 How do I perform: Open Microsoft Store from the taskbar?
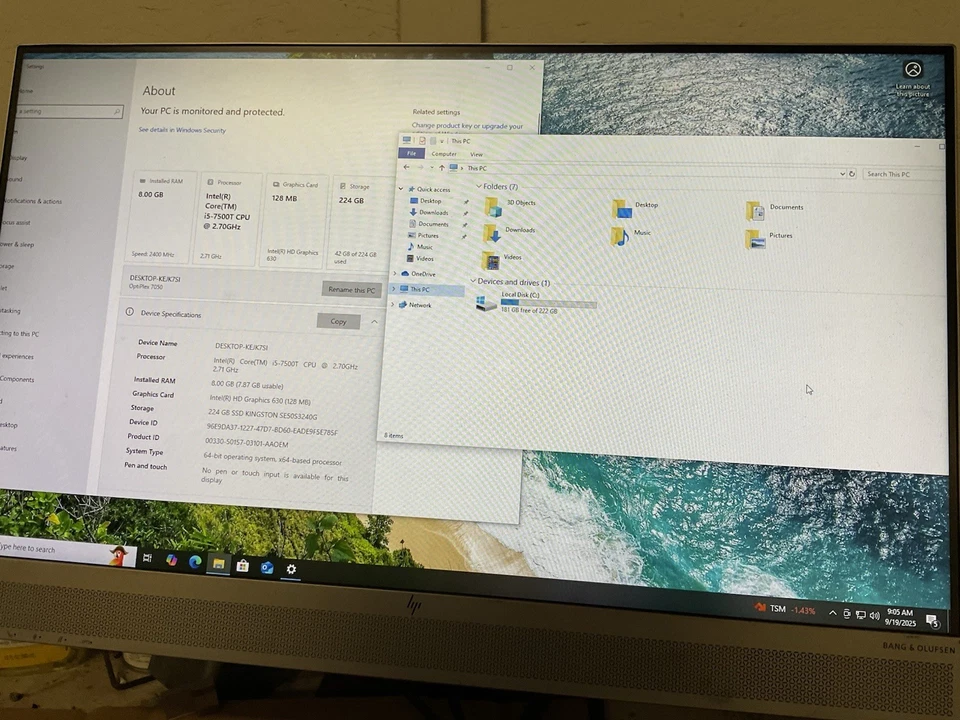pyautogui.click(x=242, y=567)
